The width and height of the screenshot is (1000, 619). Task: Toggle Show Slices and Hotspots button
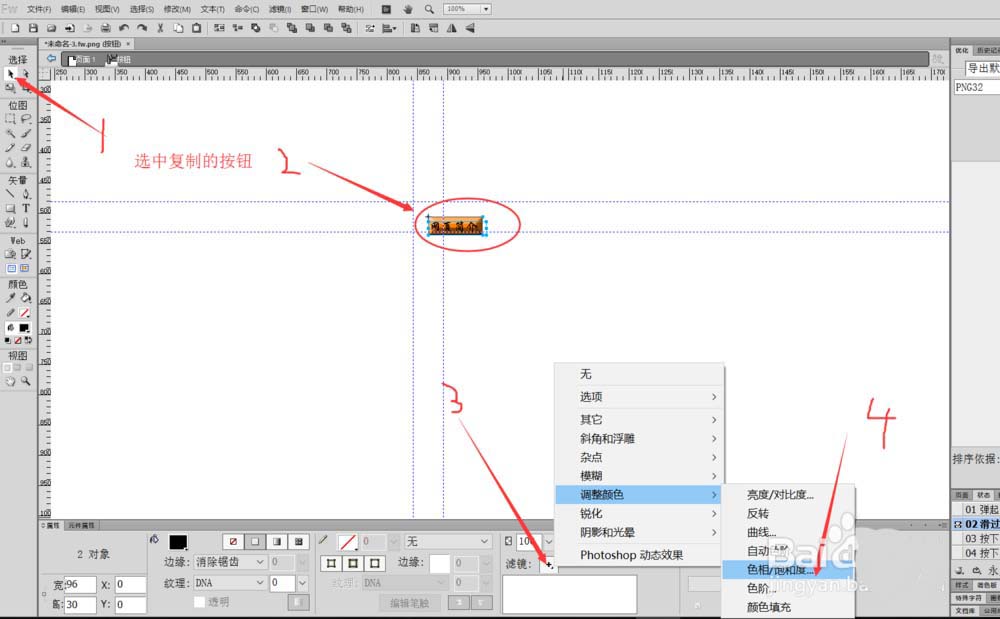[25, 268]
